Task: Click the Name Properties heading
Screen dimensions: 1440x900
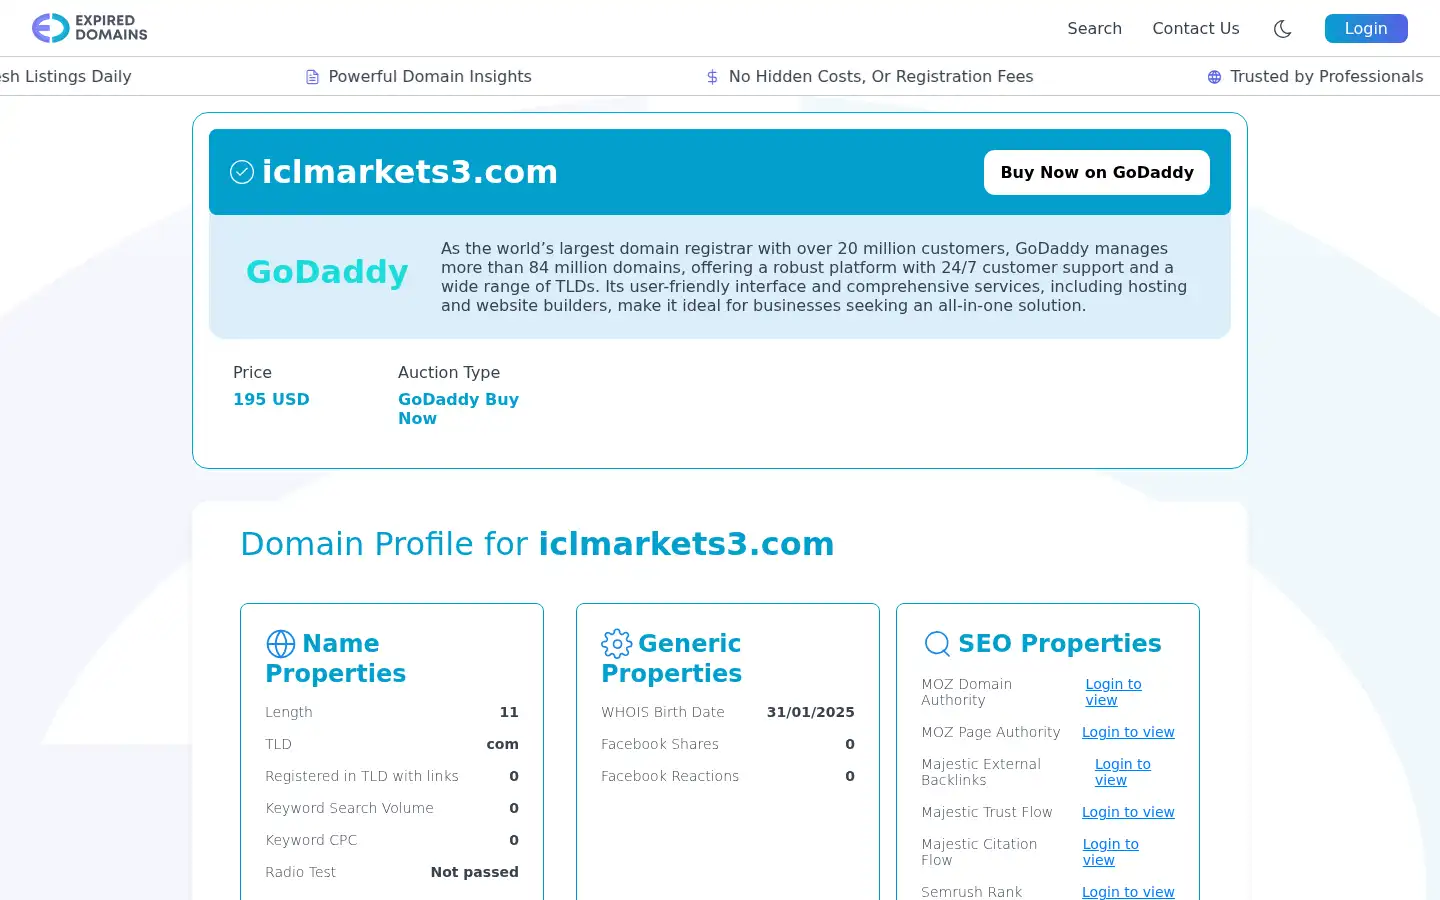Action: [336, 658]
